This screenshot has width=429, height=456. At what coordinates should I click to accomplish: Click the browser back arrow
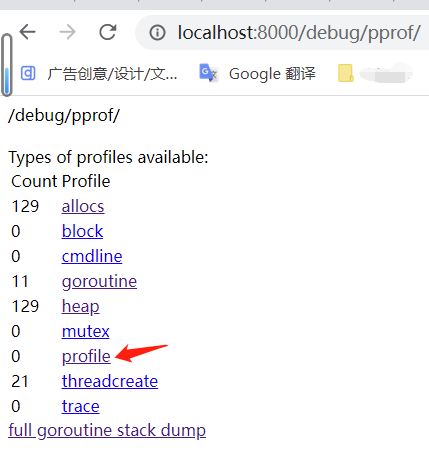point(27,32)
